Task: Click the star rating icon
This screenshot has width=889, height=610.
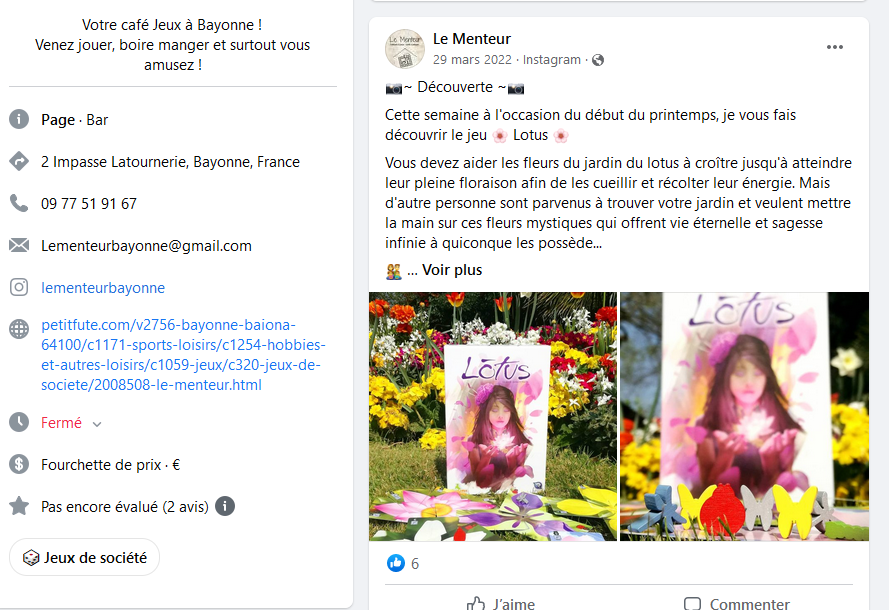Action: click(19, 506)
